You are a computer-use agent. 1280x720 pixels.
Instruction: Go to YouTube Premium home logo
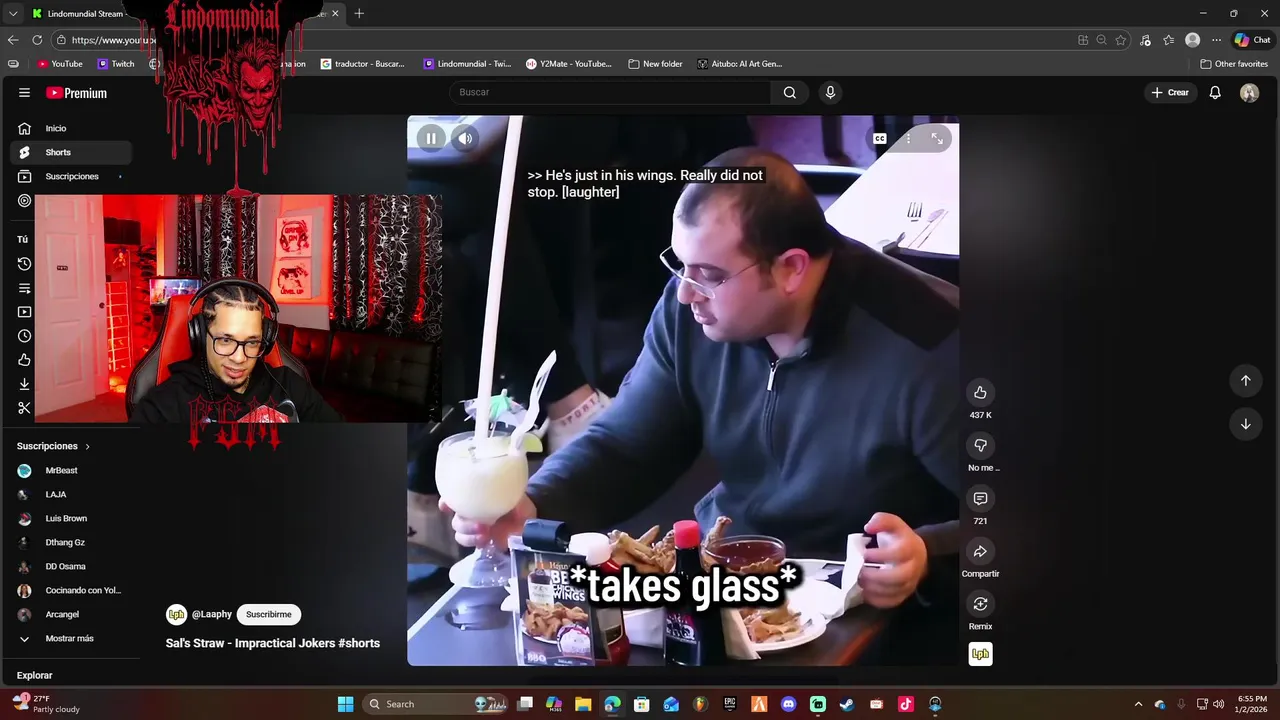(76, 93)
